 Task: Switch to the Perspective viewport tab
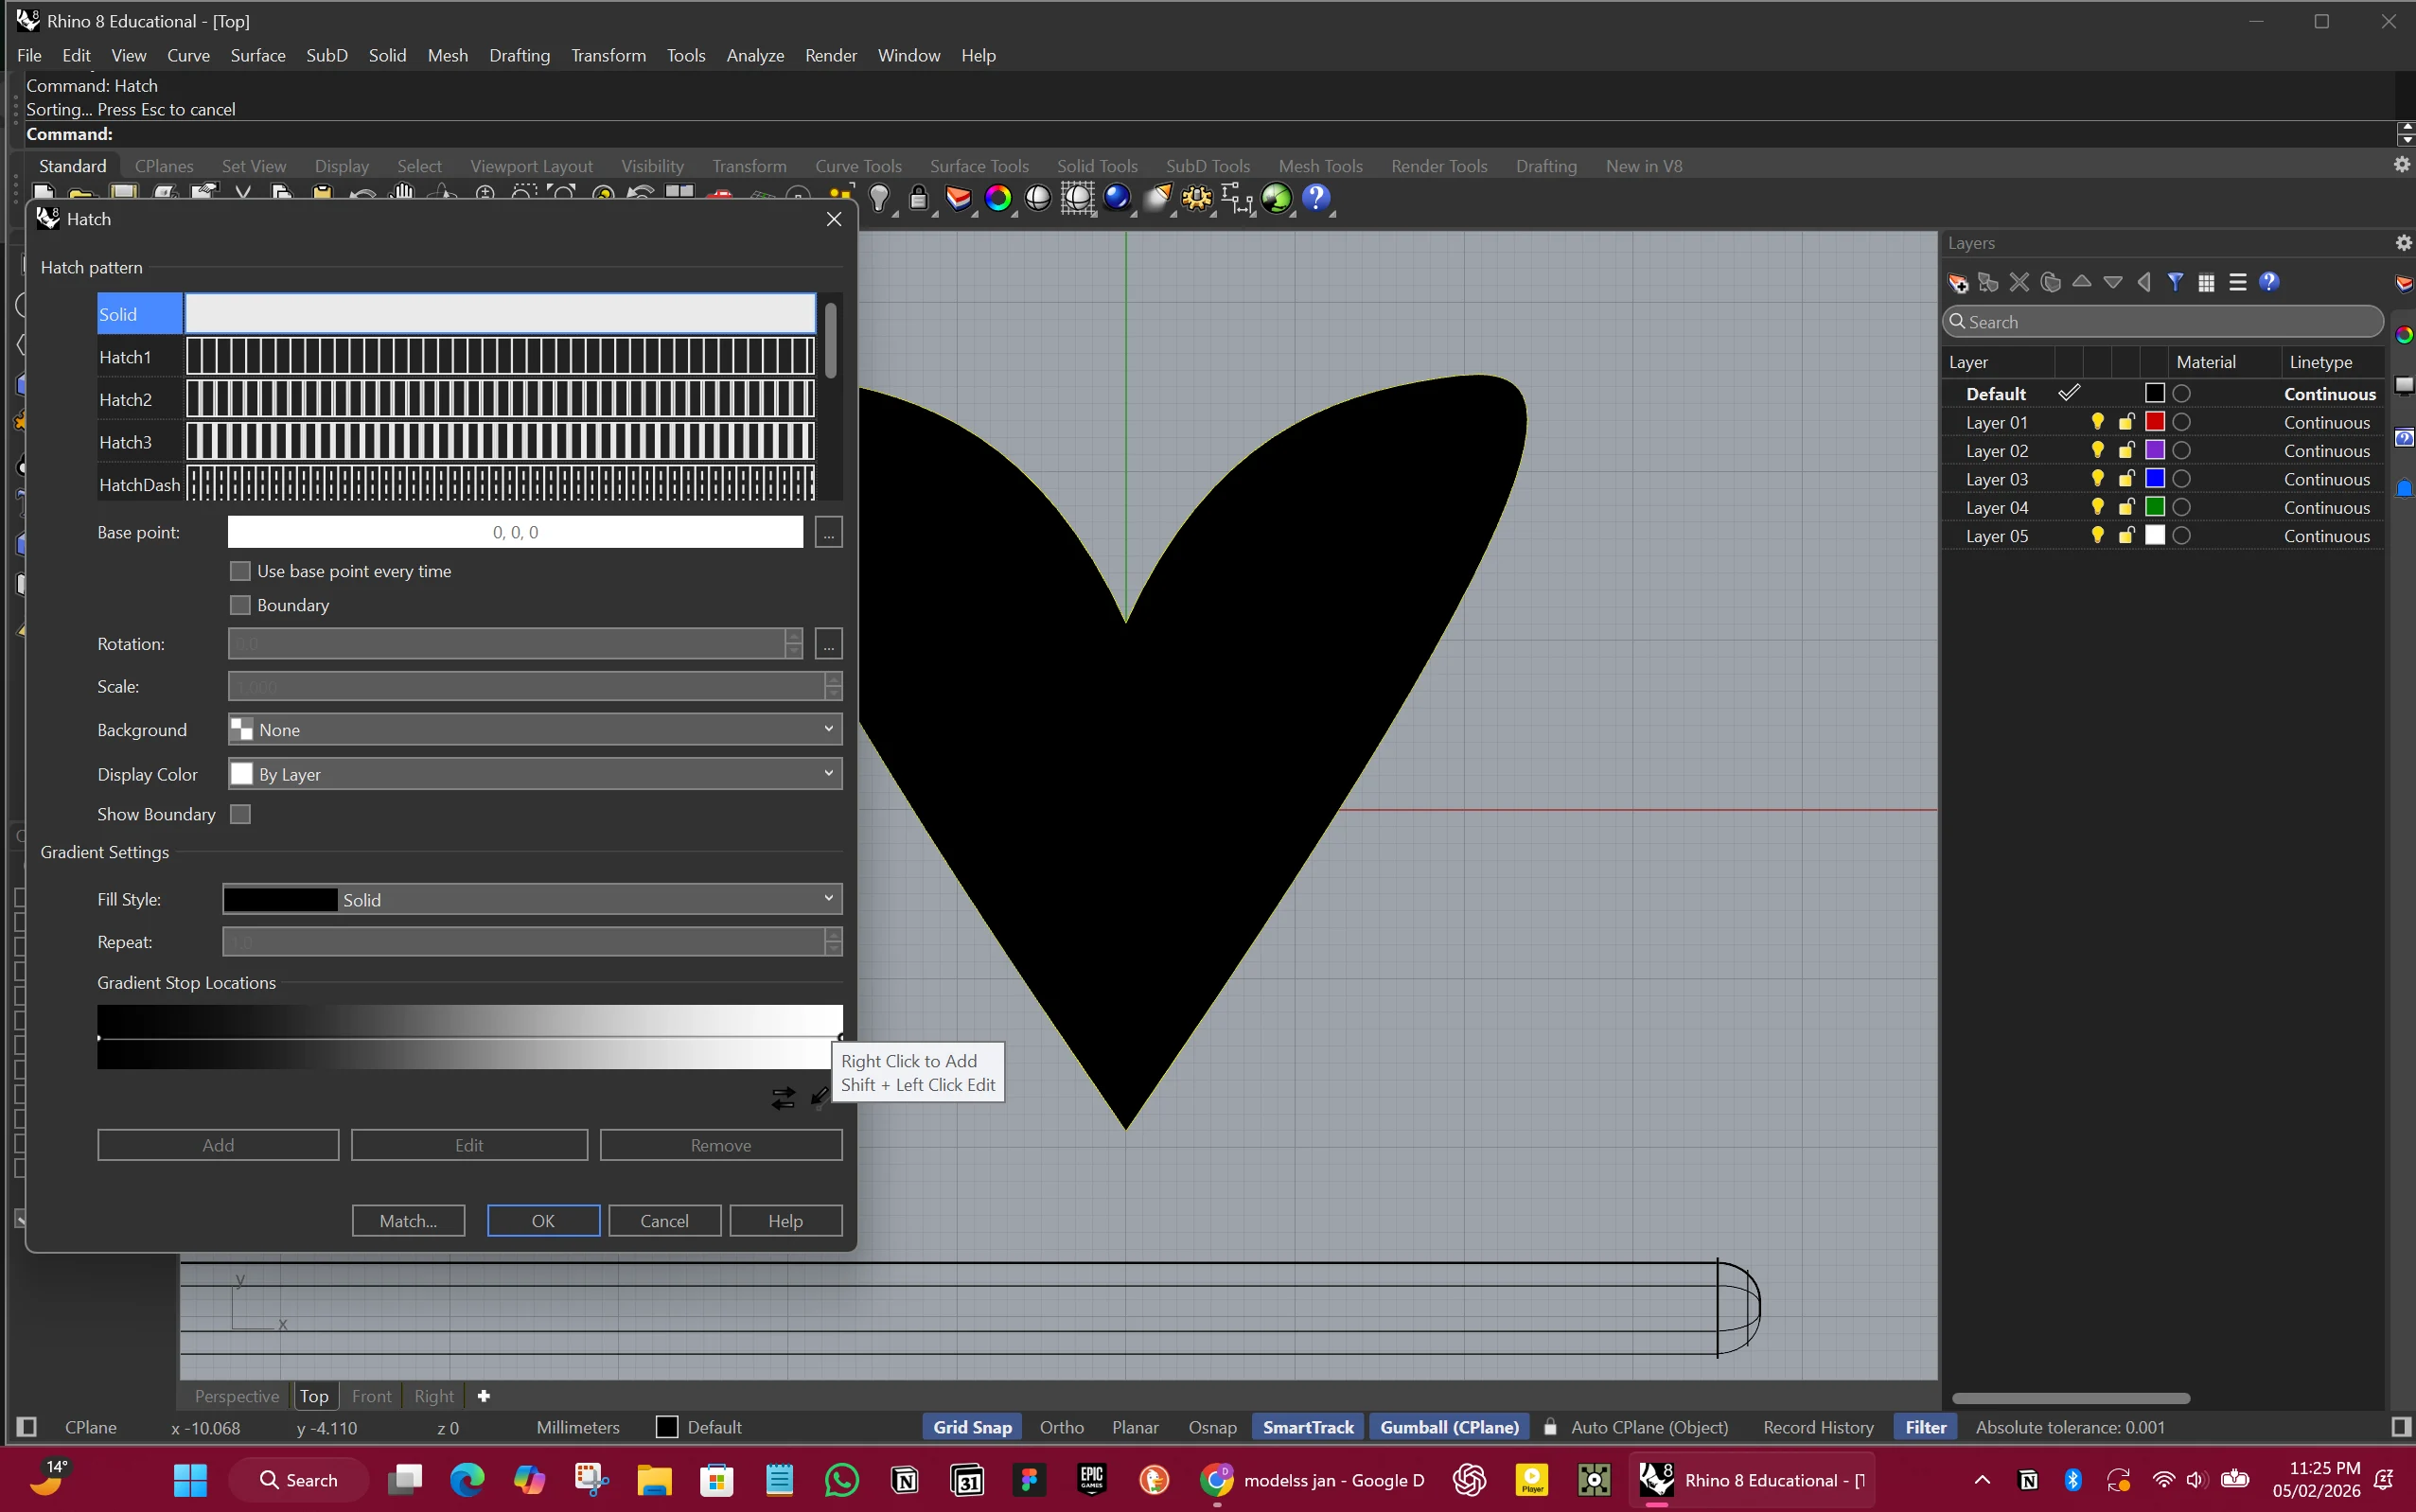pyautogui.click(x=236, y=1396)
